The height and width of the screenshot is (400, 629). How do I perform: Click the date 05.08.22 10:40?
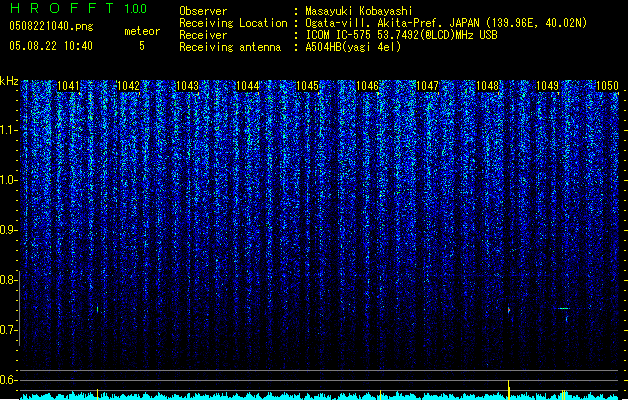click(51, 46)
